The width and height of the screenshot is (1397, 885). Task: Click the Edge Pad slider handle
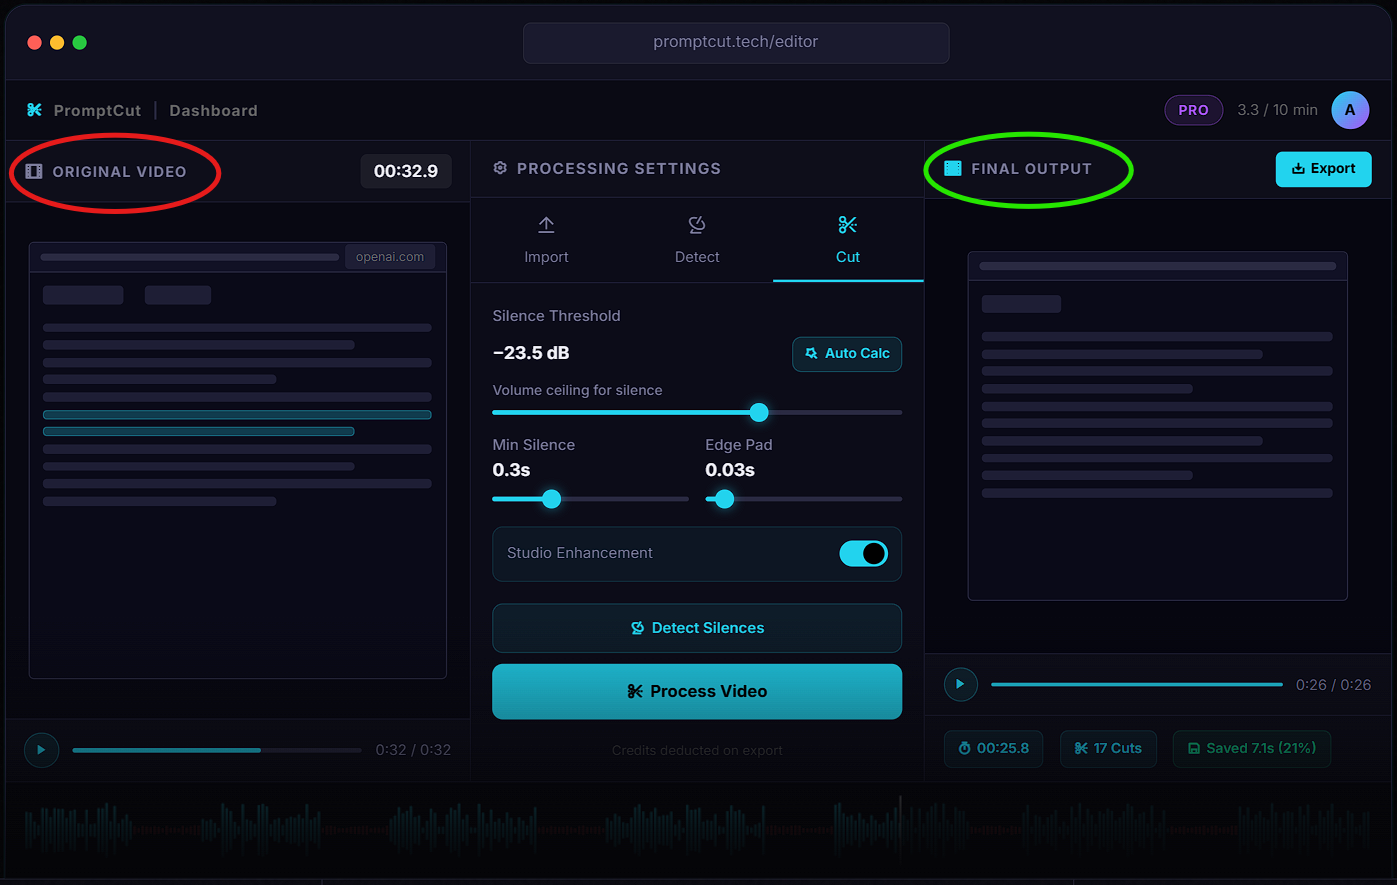(x=725, y=499)
